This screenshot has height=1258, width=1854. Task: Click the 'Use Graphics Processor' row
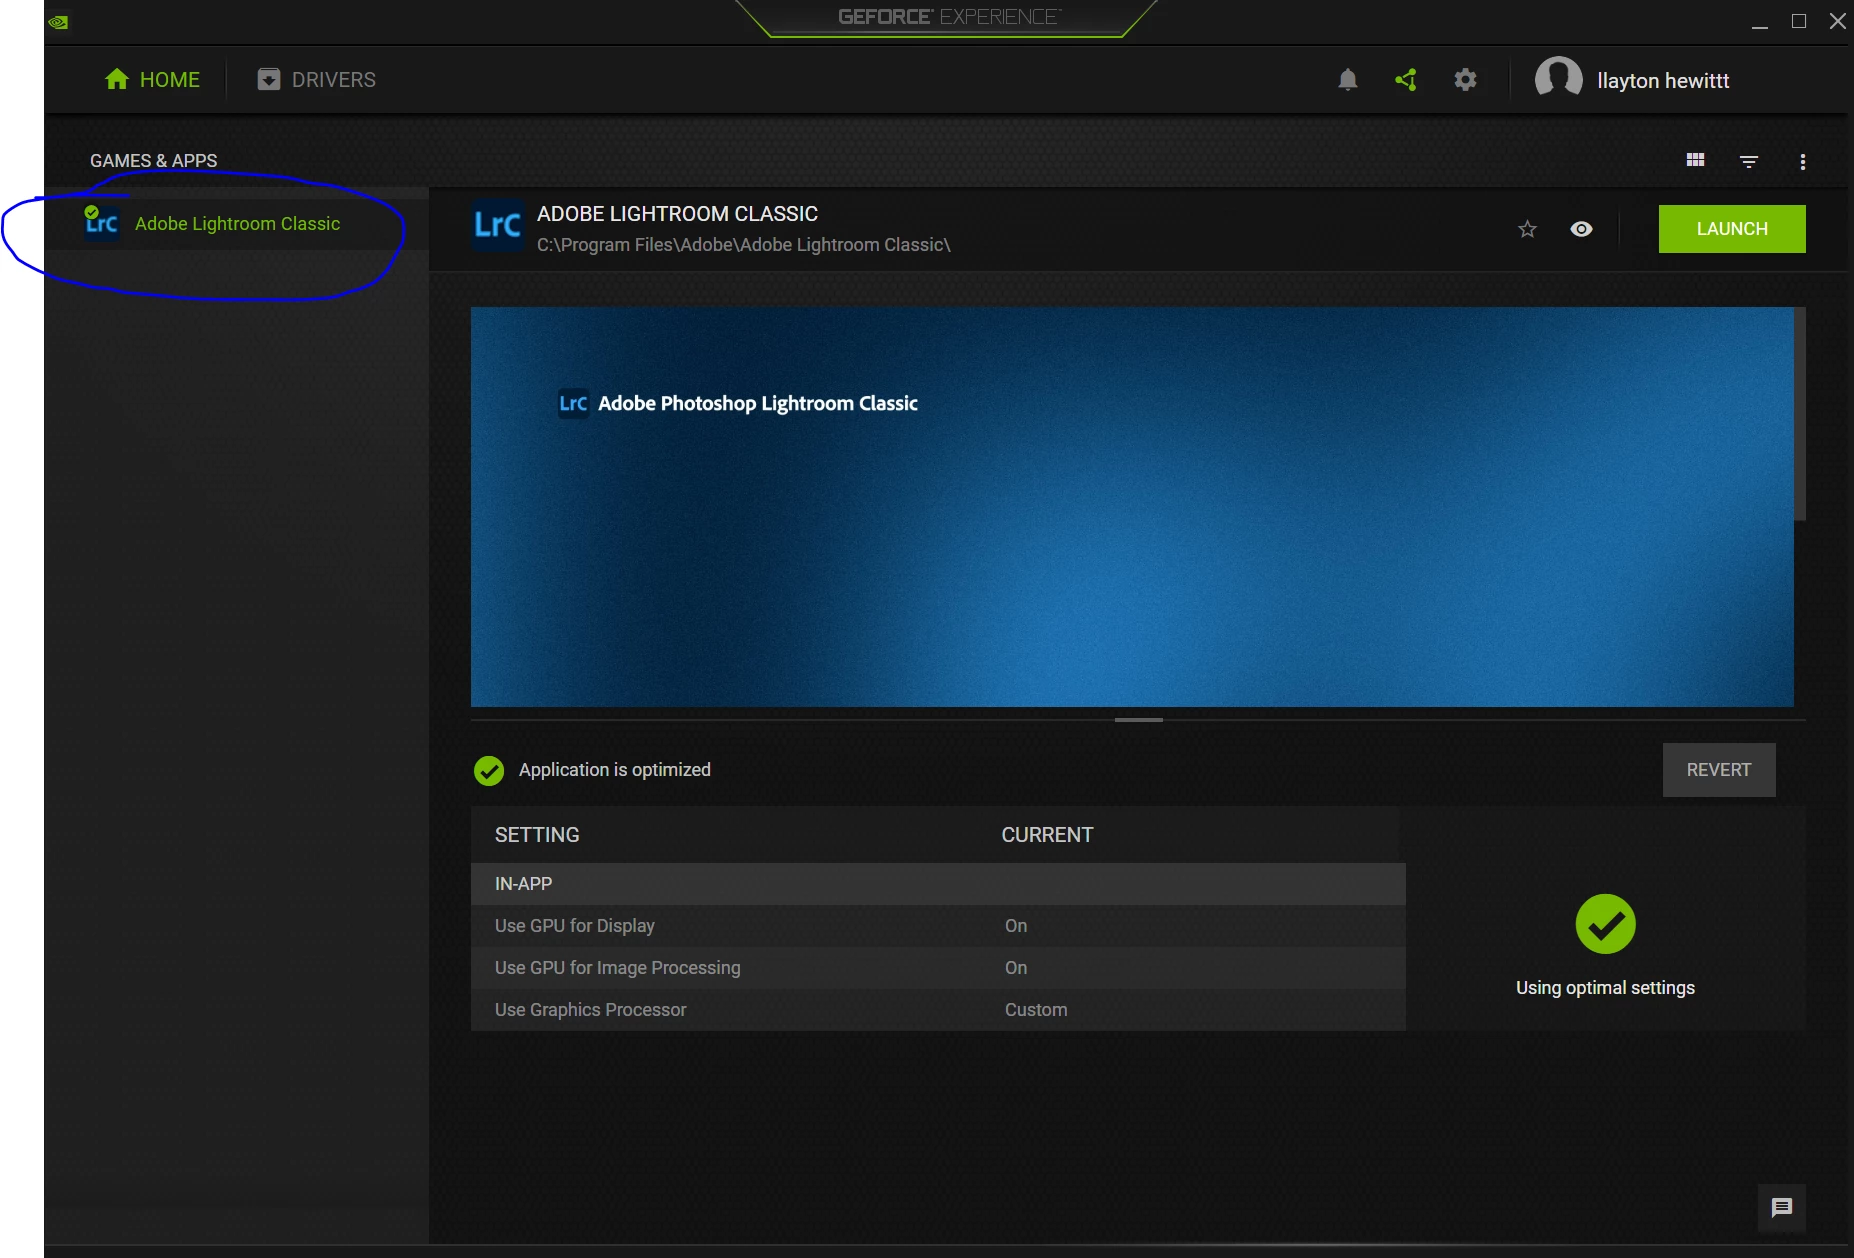coord(938,1010)
